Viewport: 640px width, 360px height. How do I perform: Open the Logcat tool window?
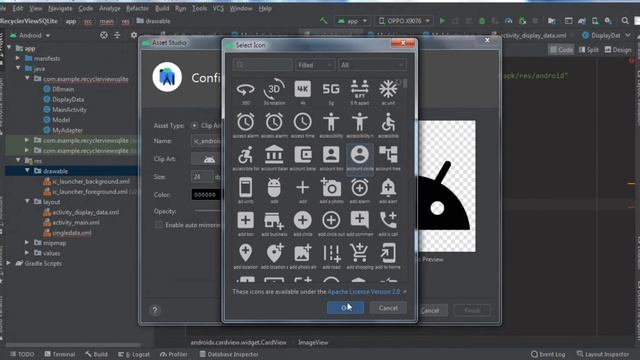point(133,354)
